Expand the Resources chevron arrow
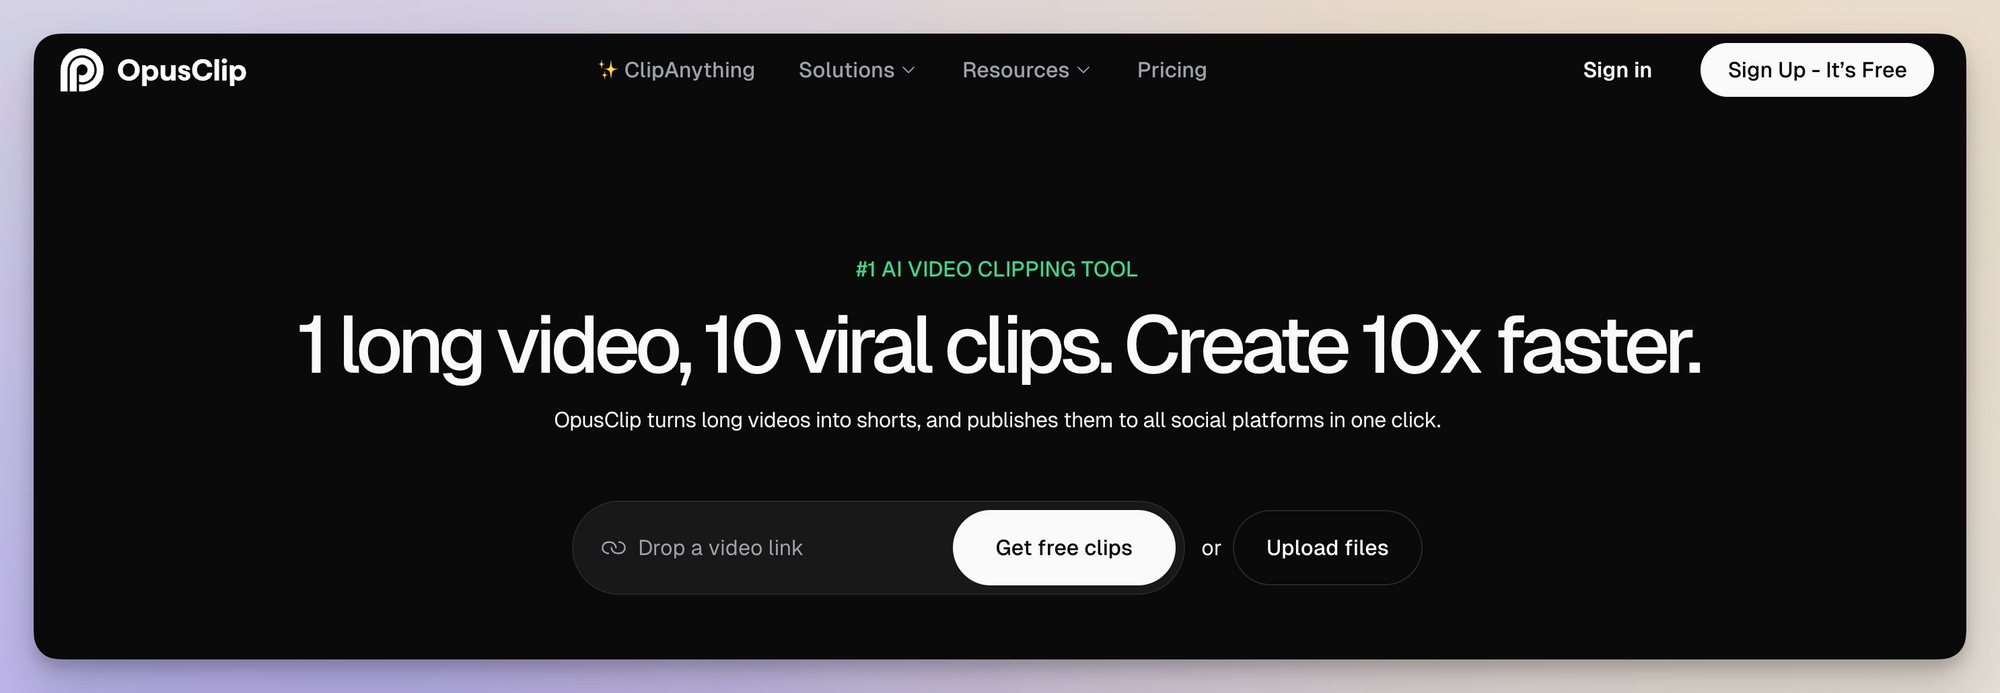The image size is (2000, 693). click(x=1083, y=70)
